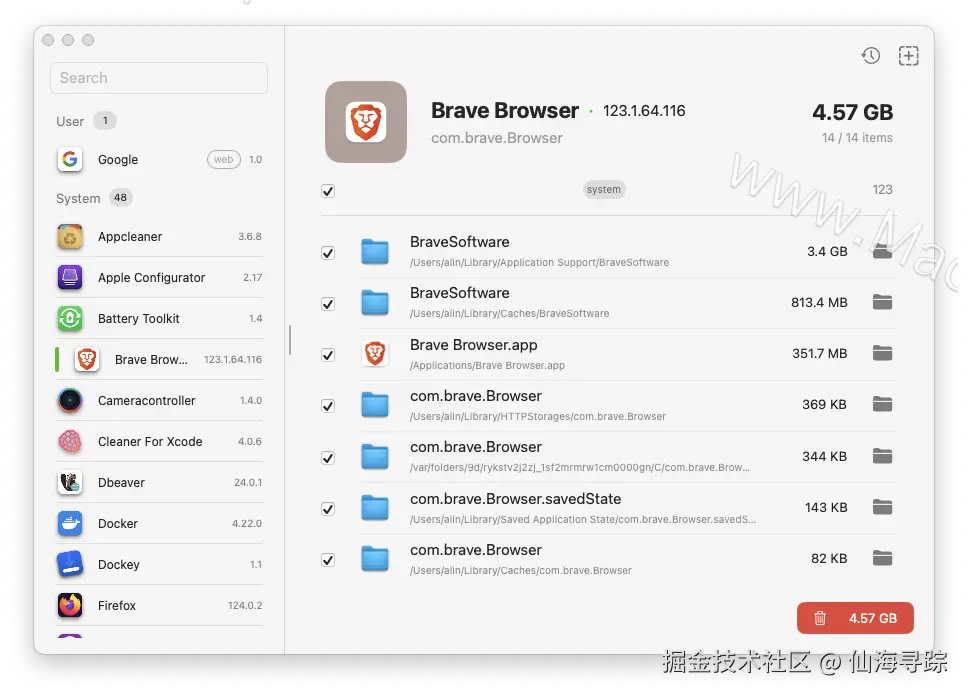This screenshot has height=696, width=968.
Task: Click the 3.4 GB BraveSoftware folder icon
Action: [x=375, y=251]
